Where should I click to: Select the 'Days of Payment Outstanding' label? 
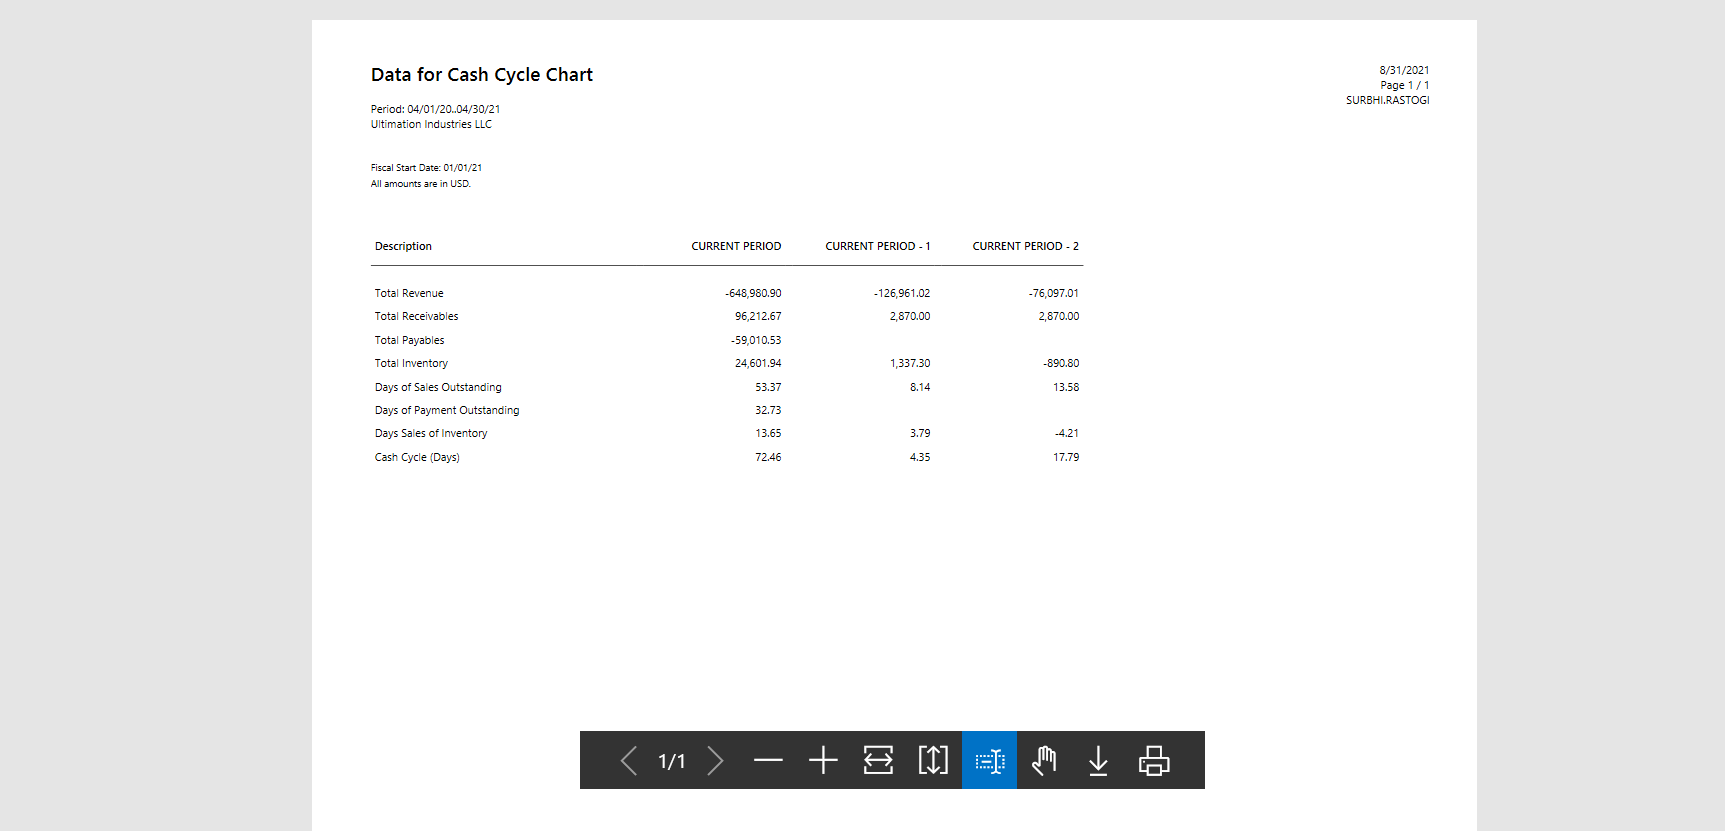(447, 410)
